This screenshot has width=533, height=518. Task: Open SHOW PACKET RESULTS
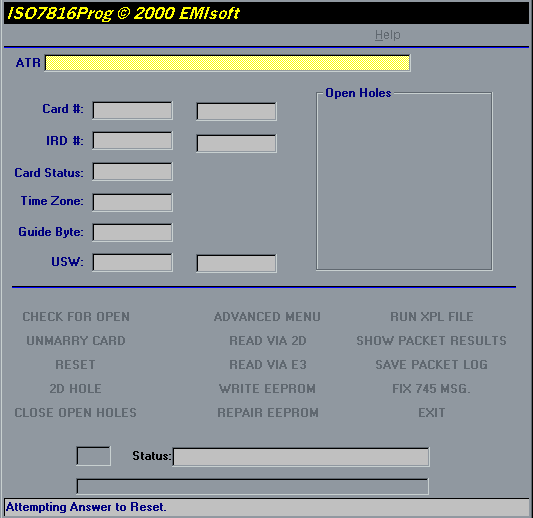(431, 341)
